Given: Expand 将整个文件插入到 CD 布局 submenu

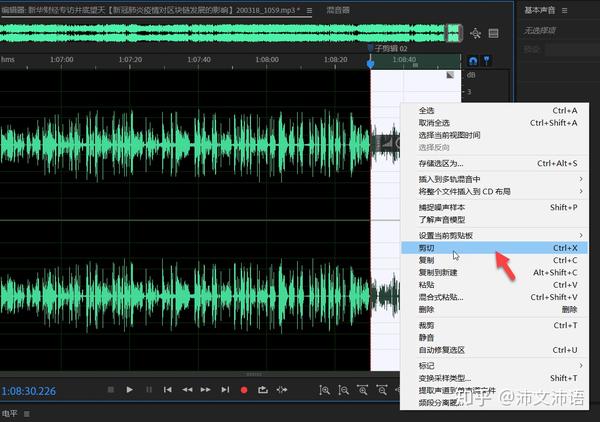Looking at the screenshot, I should (494, 191).
